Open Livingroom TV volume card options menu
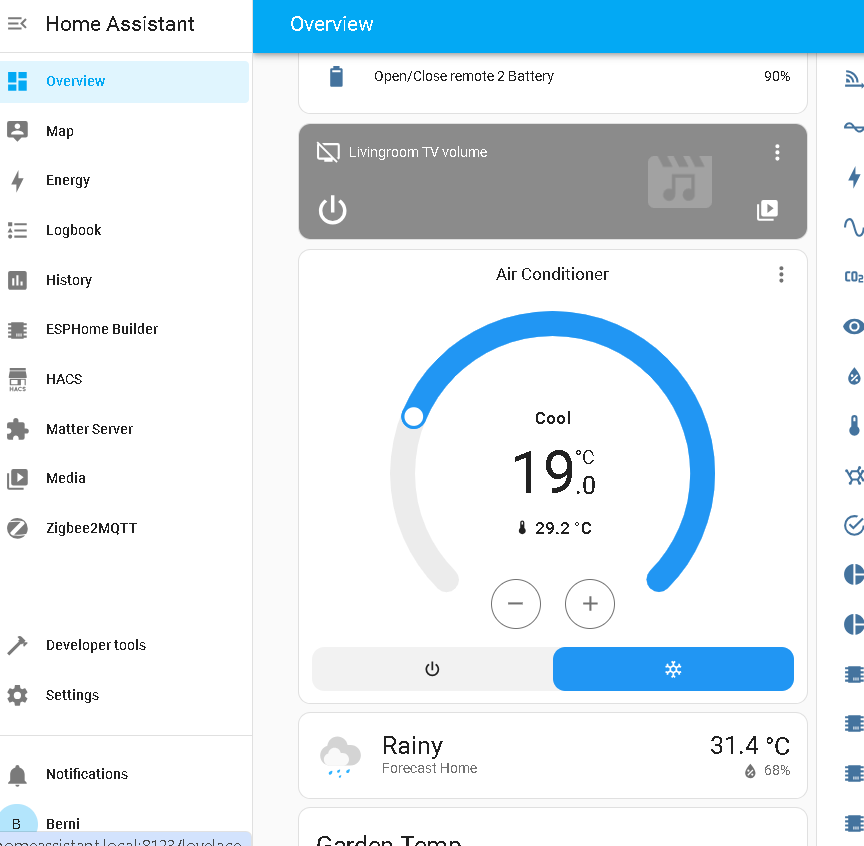This screenshot has height=846, width=864. [x=777, y=153]
